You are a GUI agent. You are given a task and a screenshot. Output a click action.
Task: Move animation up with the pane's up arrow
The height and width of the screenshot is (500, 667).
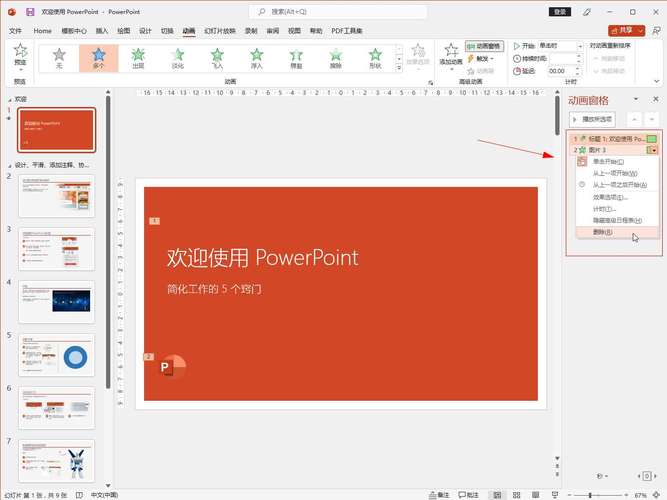point(634,120)
